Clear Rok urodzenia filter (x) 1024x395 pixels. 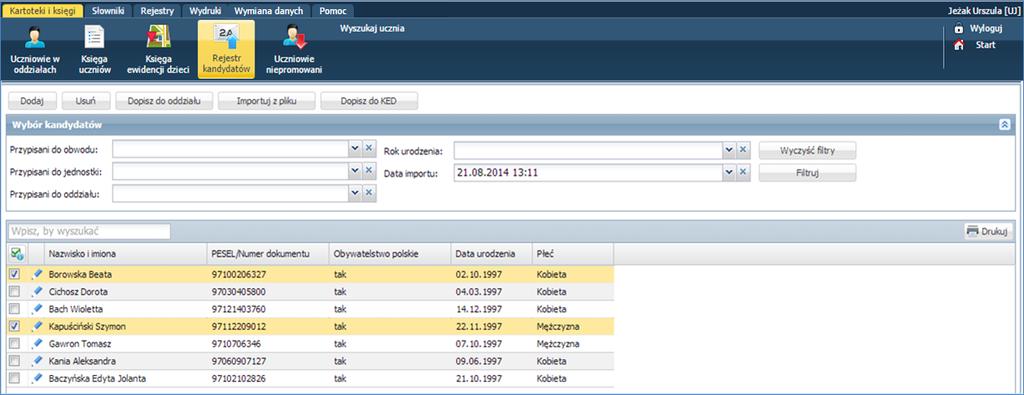click(743, 150)
